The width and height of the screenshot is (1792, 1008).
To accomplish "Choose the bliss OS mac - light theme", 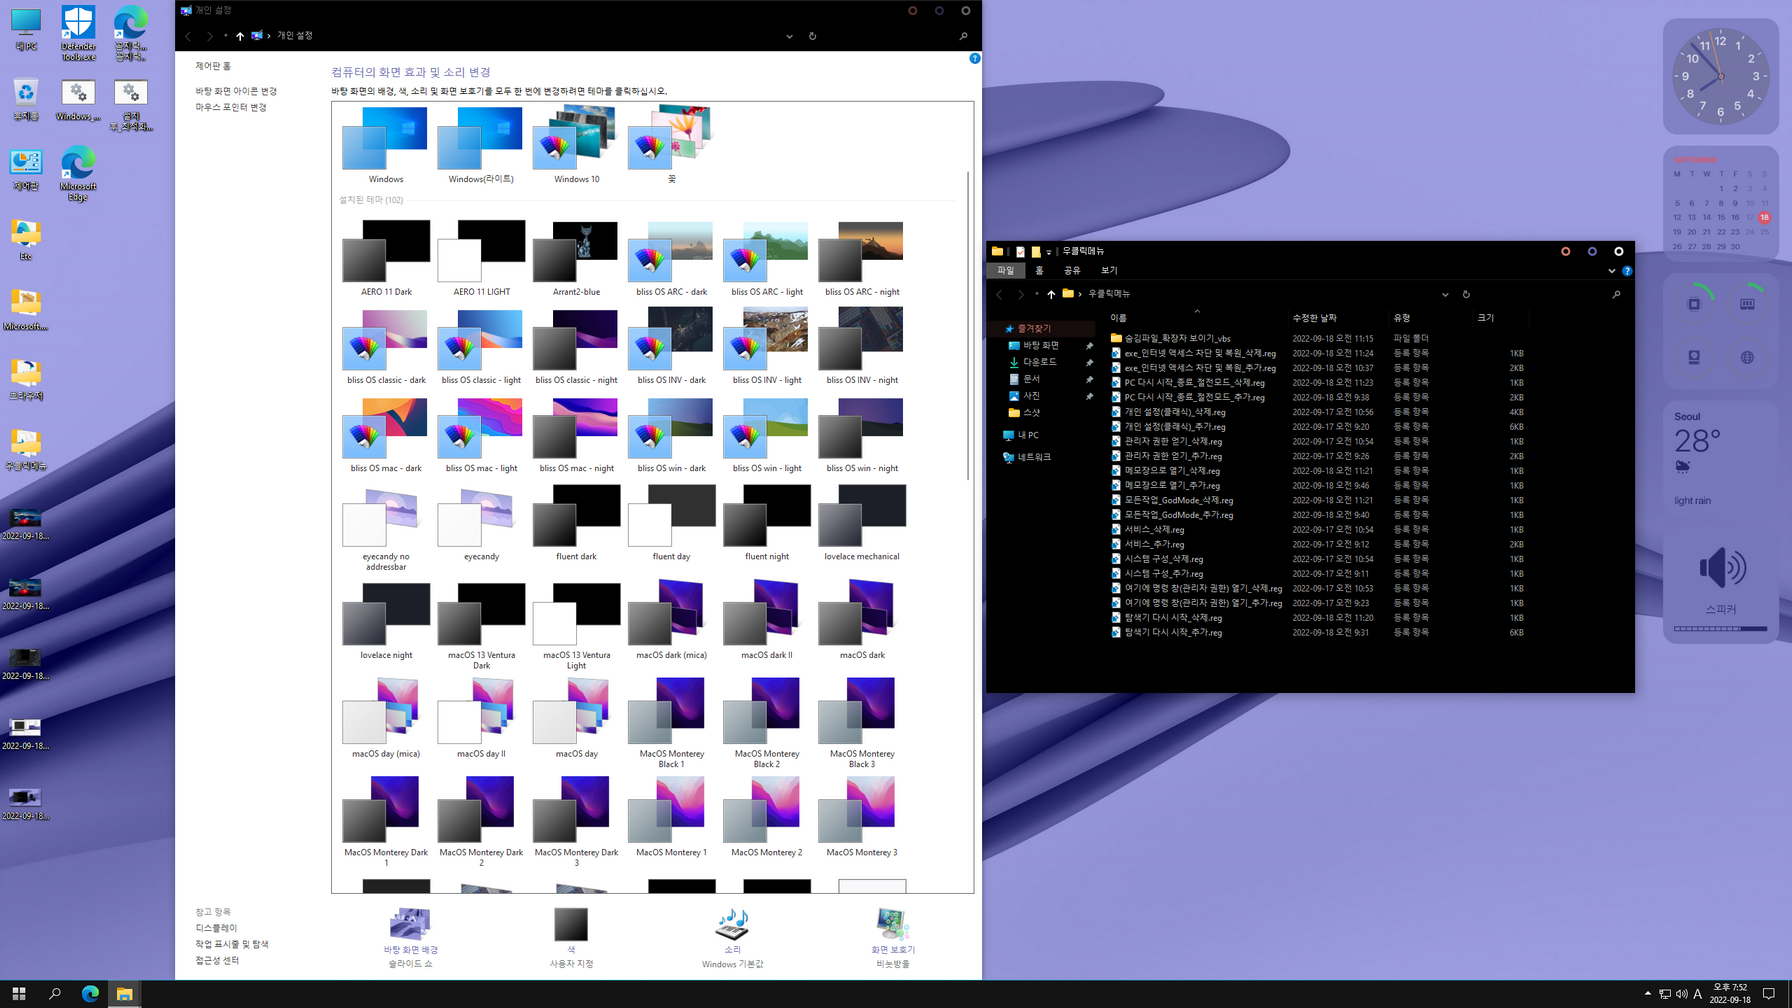I will (x=481, y=435).
